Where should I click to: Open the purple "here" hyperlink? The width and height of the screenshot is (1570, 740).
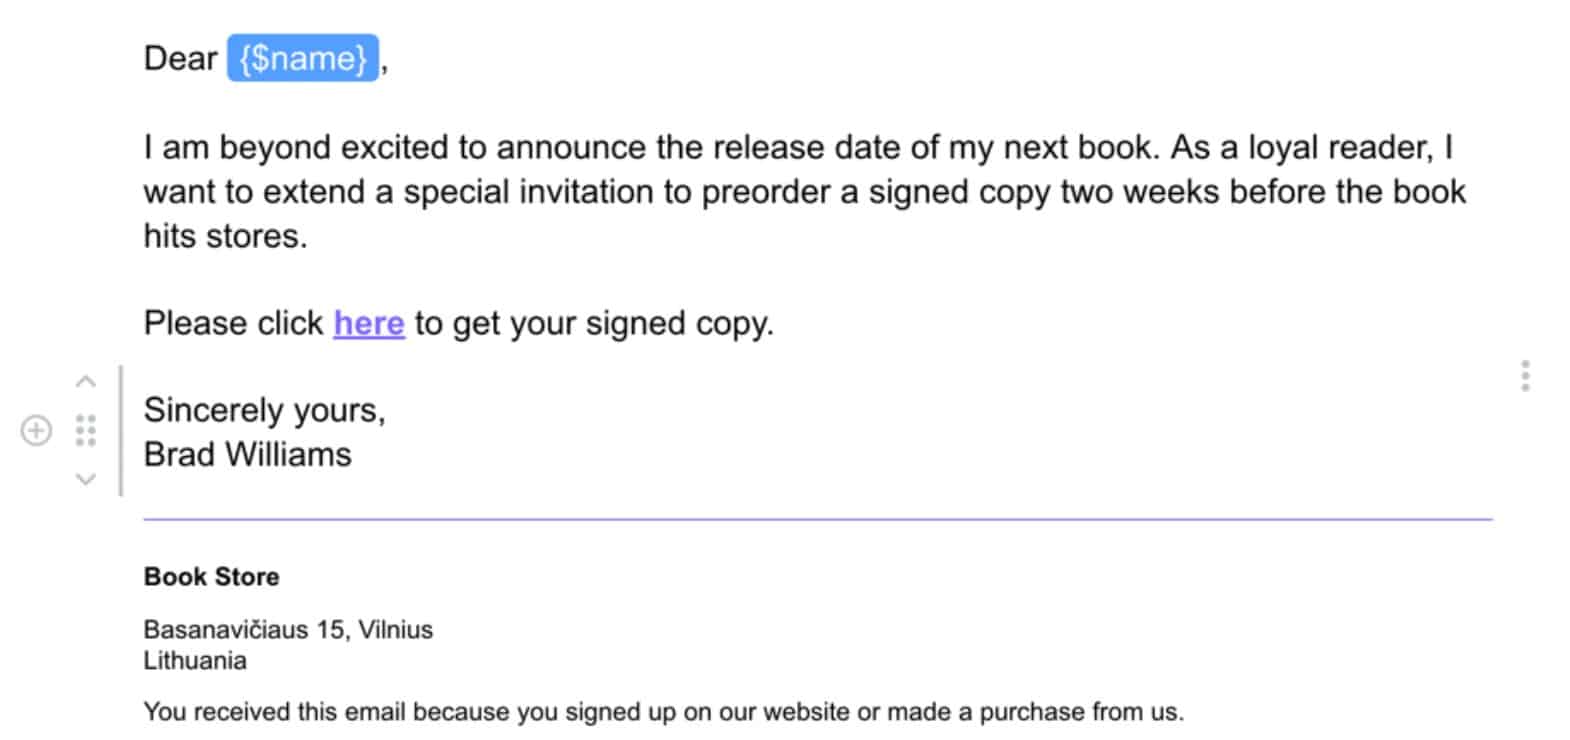369,323
